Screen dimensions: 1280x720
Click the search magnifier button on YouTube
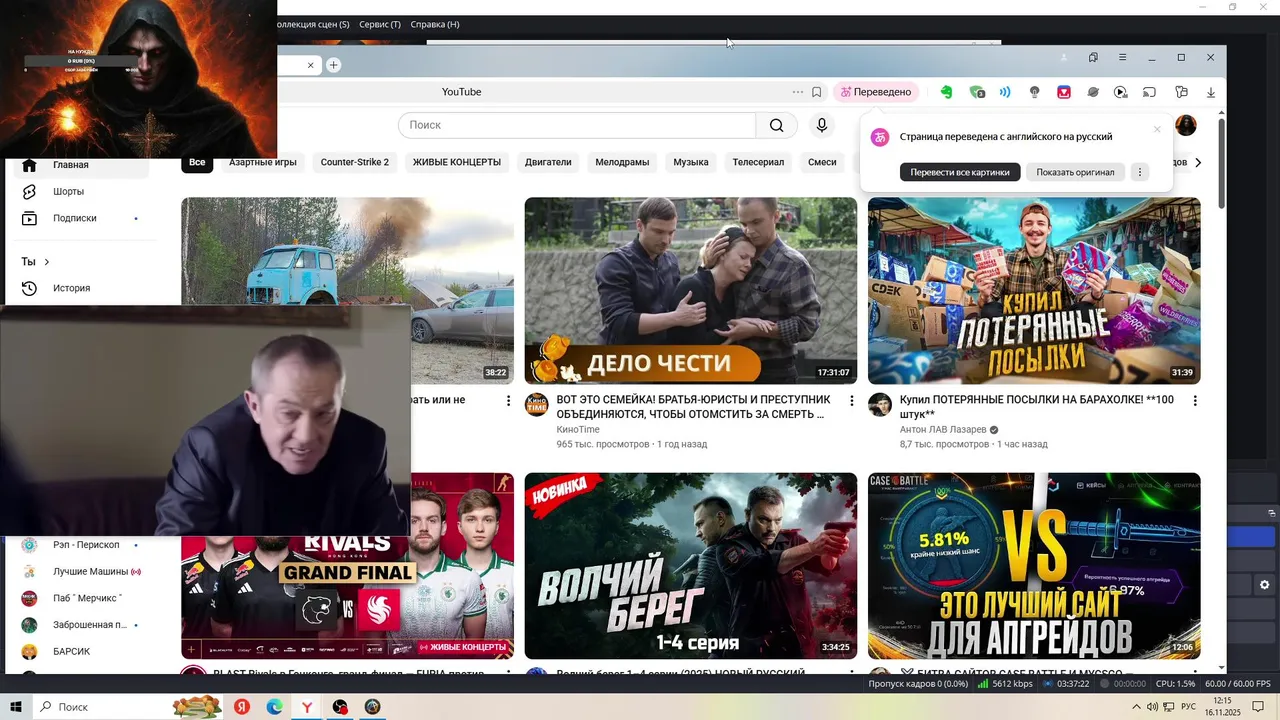coord(777,125)
